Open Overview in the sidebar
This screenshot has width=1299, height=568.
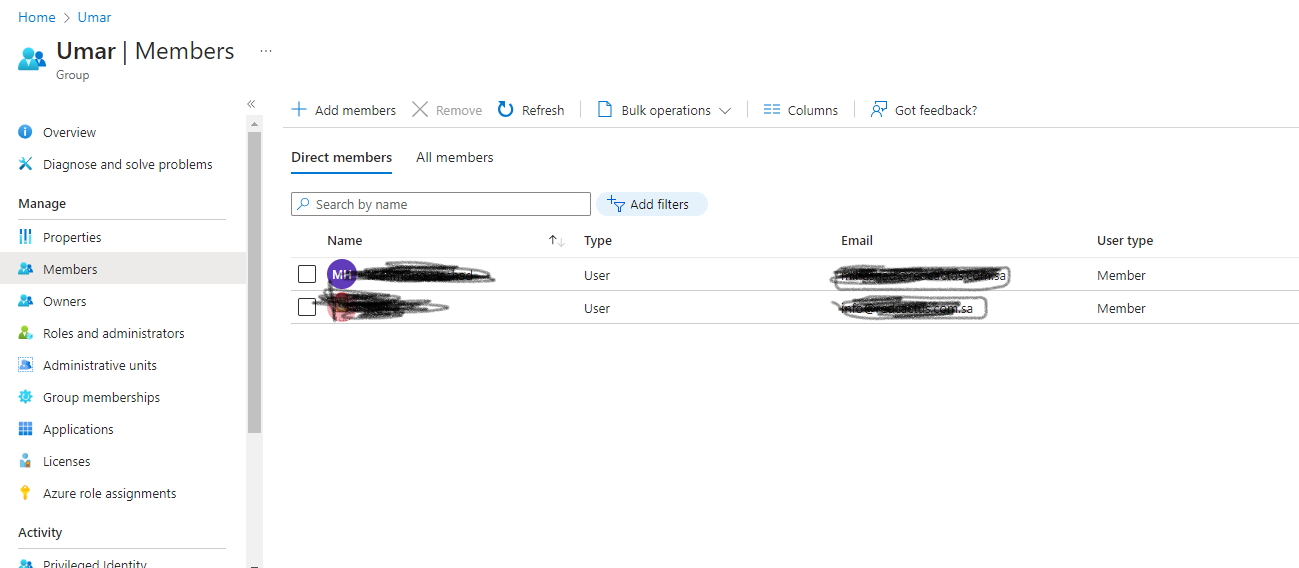69,132
